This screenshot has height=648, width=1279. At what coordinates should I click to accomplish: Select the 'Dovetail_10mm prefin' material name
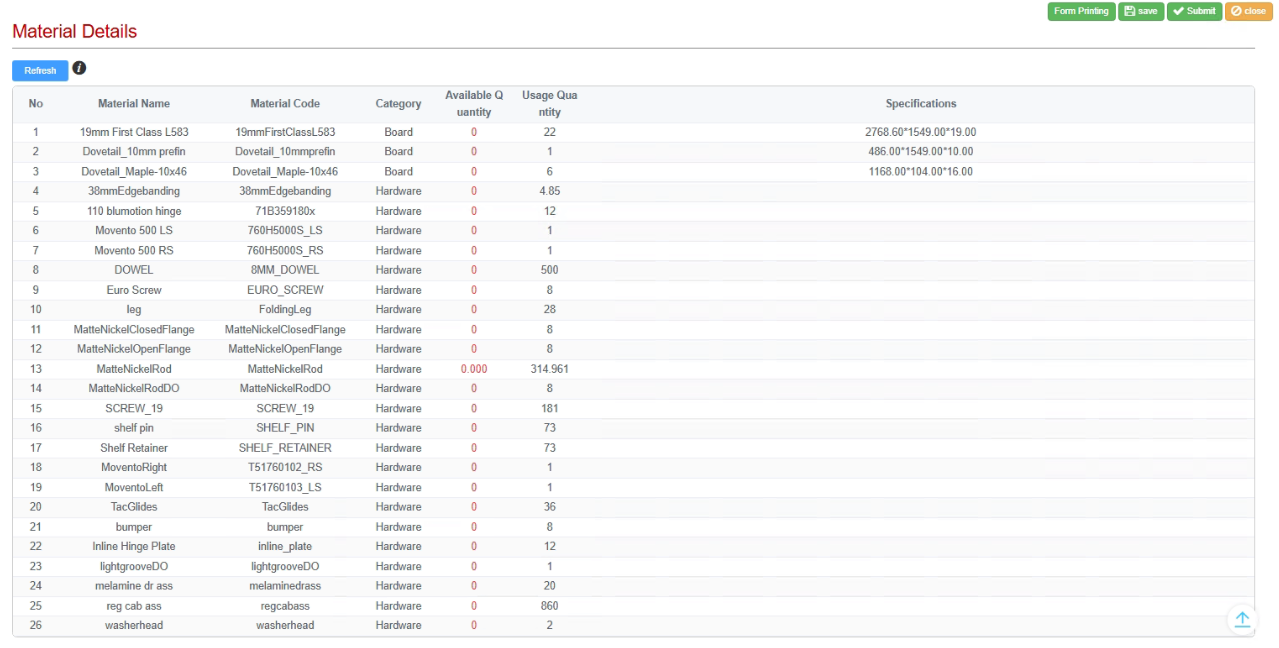tap(134, 152)
